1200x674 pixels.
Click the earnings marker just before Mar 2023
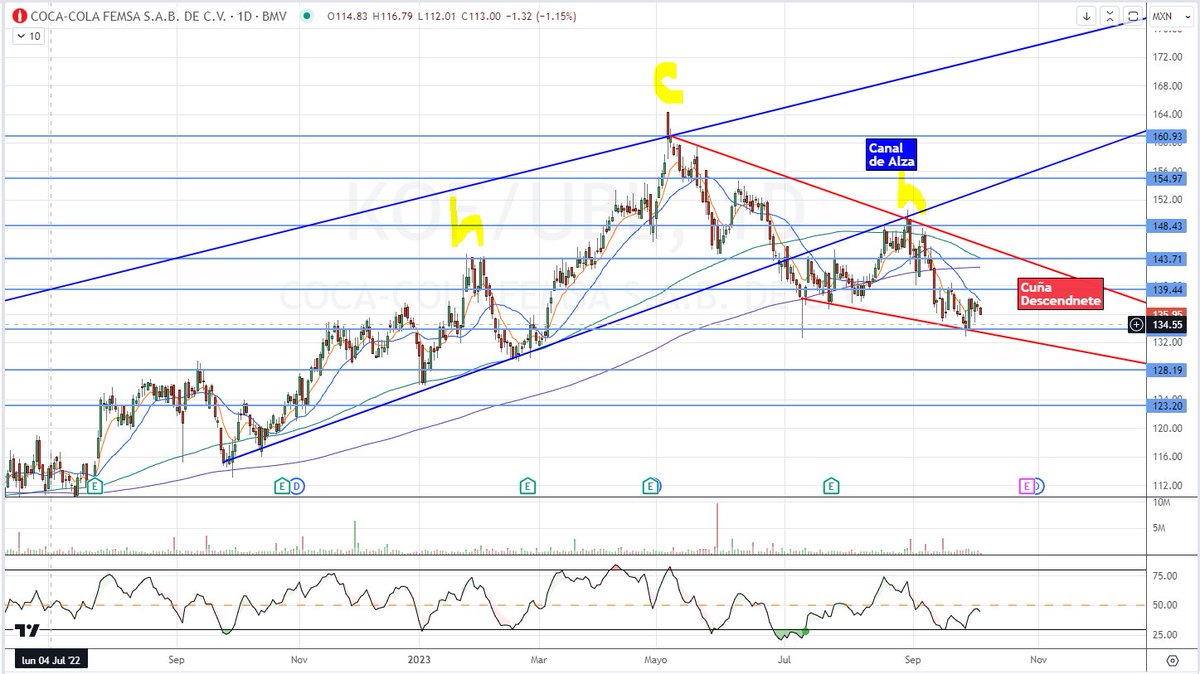pyautogui.click(x=527, y=486)
